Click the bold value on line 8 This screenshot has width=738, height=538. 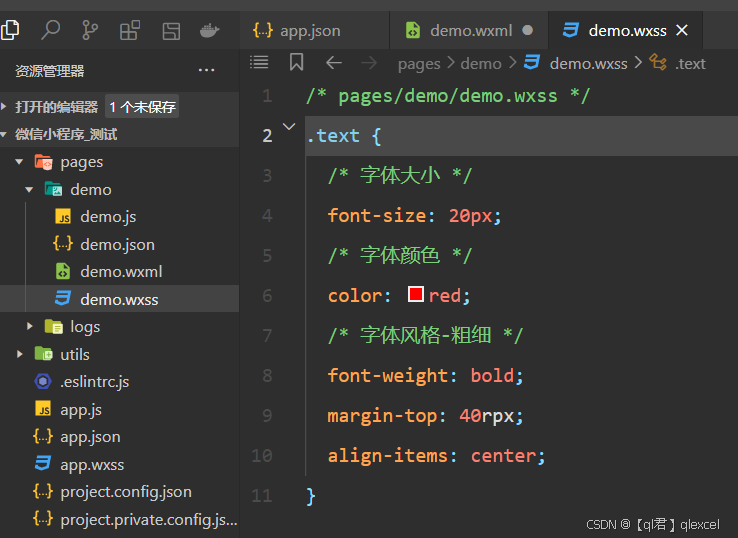(x=492, y=376)
